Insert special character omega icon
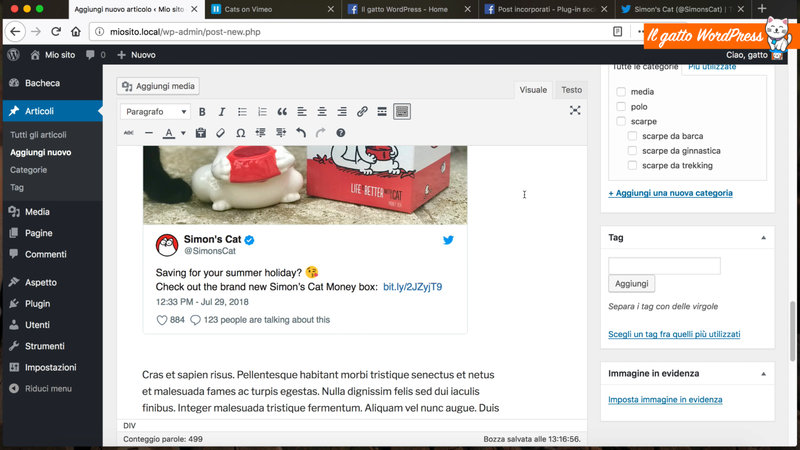 [x=240, y=133]
